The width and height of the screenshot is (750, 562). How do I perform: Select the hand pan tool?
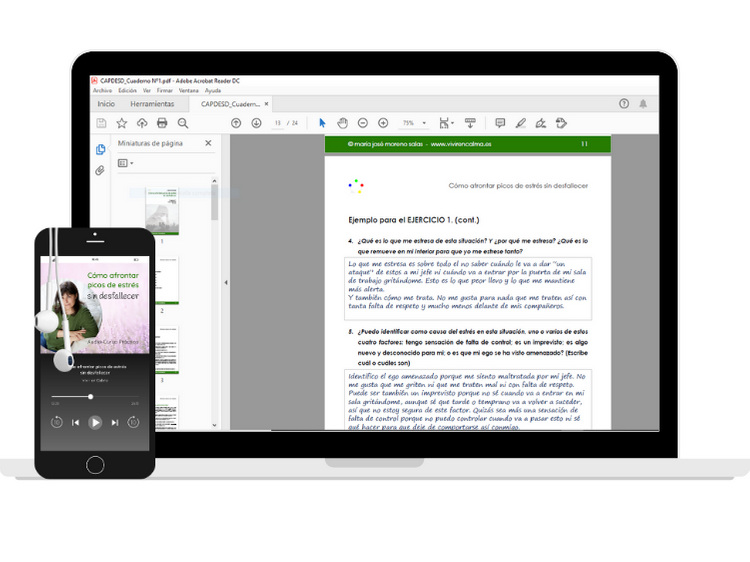click(x=342, y=123)
